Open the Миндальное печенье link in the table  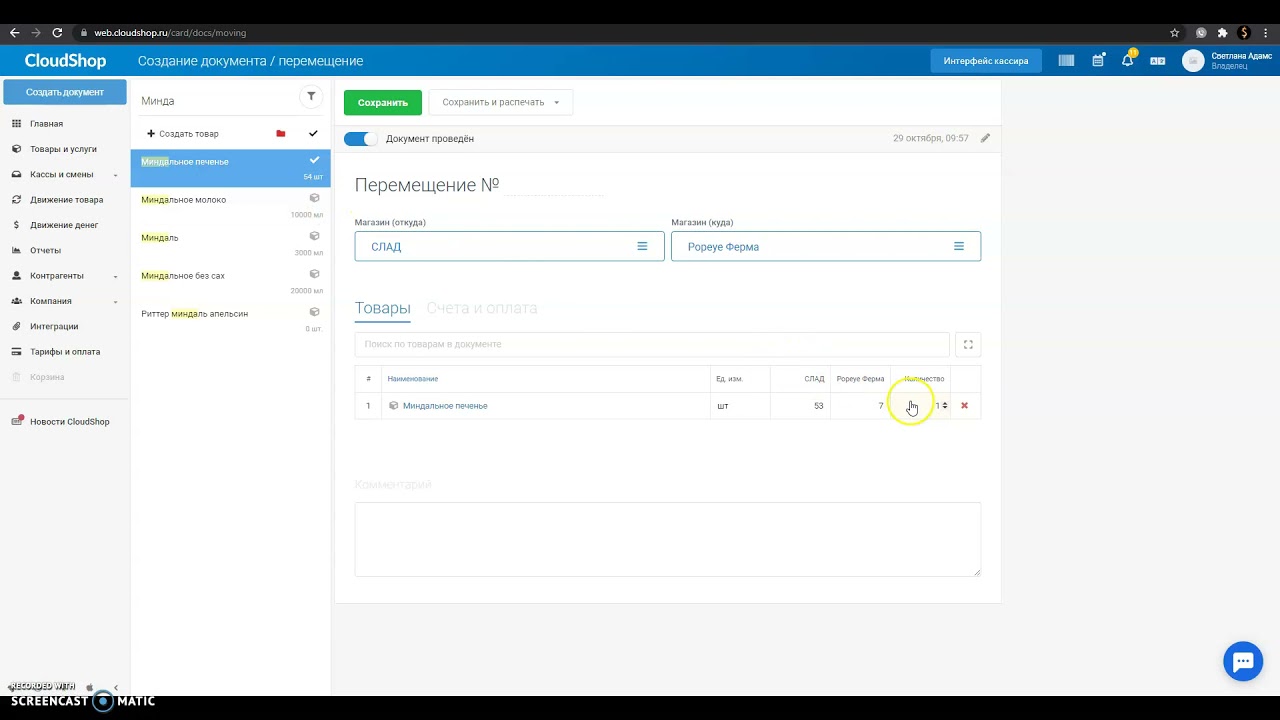coord(445,406)
